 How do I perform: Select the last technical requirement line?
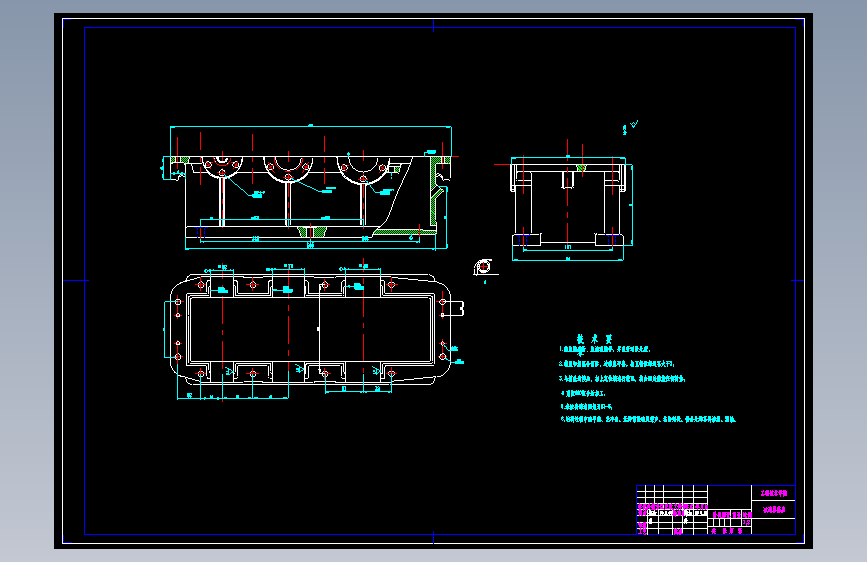[x=647, y=419]
